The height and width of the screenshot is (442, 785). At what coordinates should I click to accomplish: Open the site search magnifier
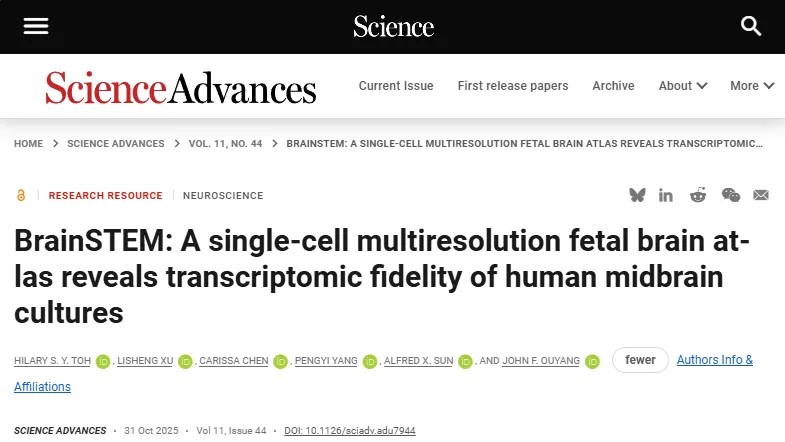[x=751, y=27]
